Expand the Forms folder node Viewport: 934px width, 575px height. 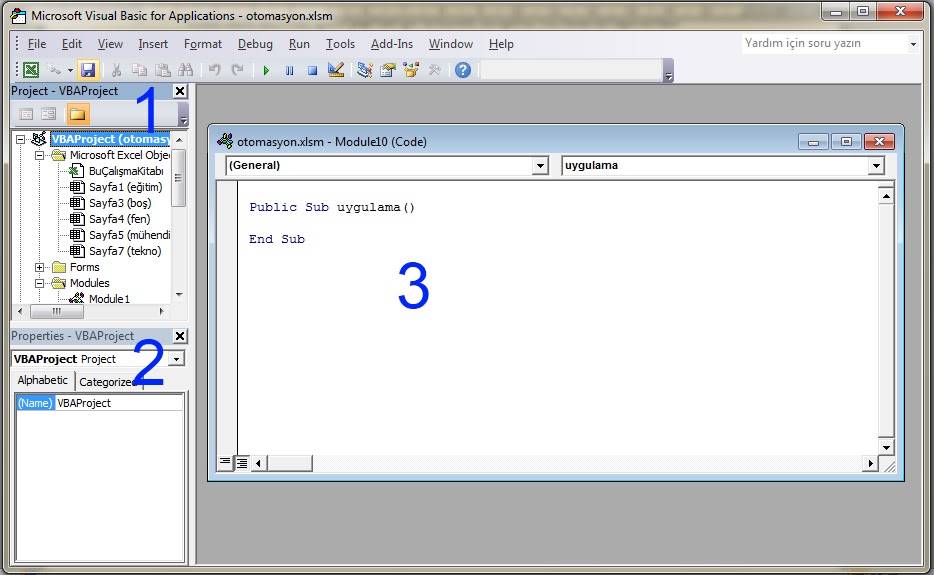click(x=39, y=267)
